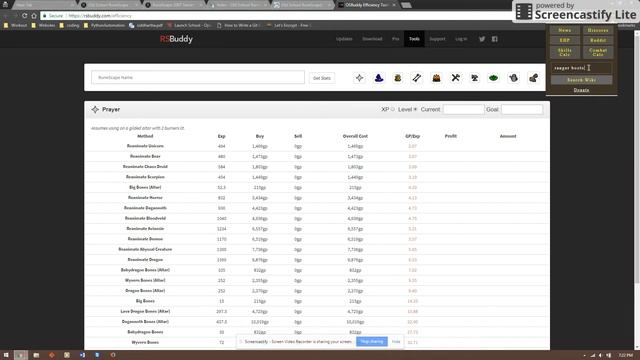This screenshot has width=640, height=360.
Task: Click the Reanimate Bloodveld row
Action: point(317,218)
